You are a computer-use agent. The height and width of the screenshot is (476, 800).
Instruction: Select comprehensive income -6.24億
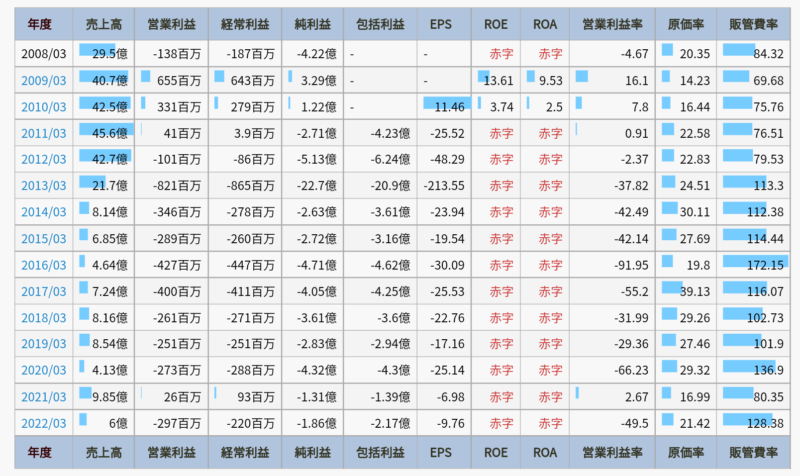(390, 160)
